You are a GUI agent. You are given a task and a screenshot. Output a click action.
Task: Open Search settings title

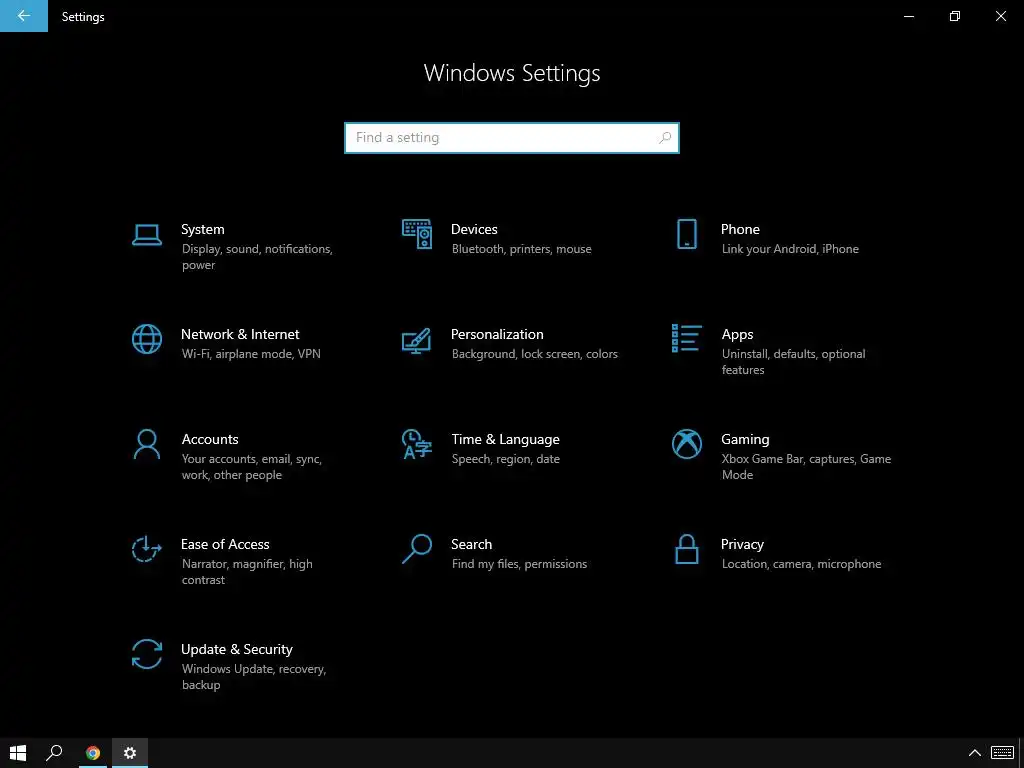(472, 545)
